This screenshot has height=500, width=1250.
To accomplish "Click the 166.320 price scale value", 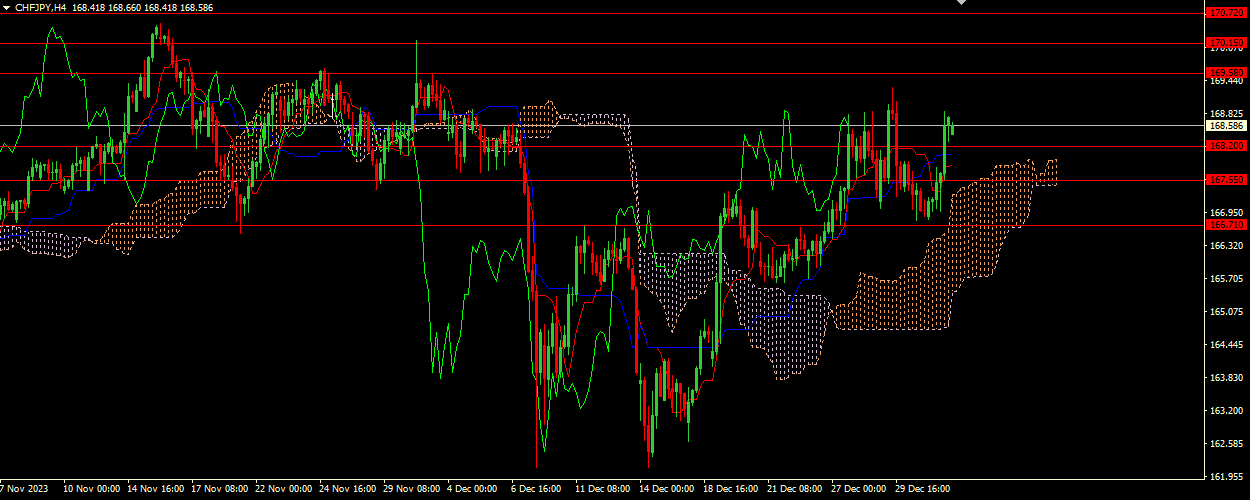I will coord(1226,245).
